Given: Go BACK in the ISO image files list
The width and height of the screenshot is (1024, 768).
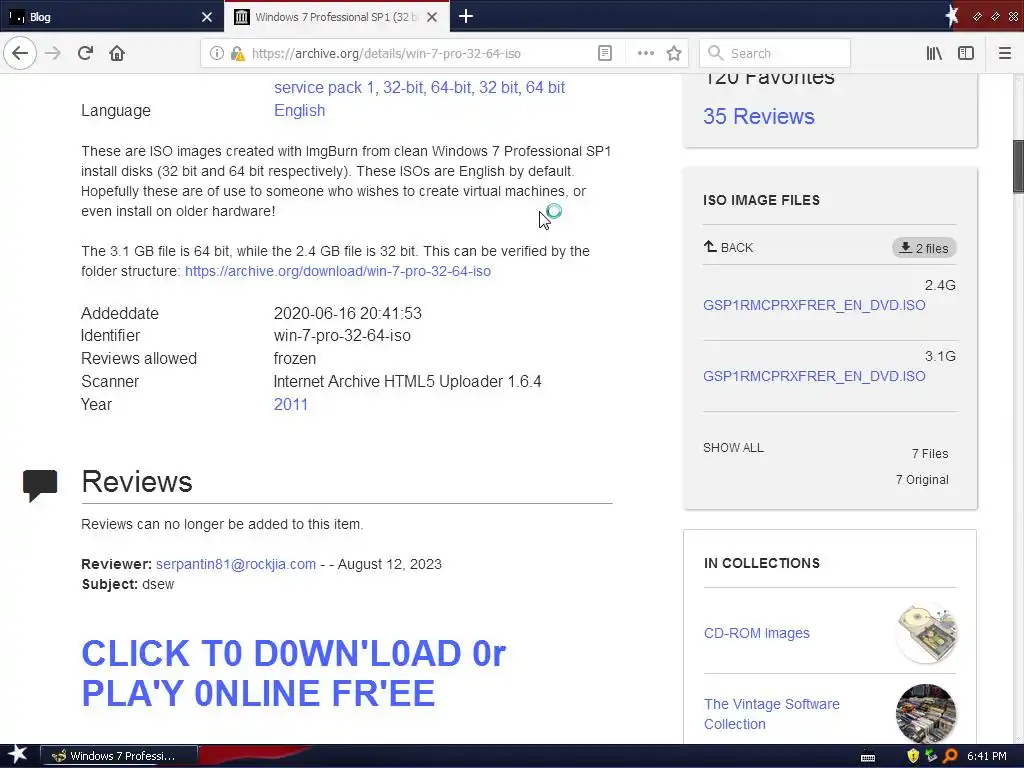Looking at the screenshot, I should 728,248.
